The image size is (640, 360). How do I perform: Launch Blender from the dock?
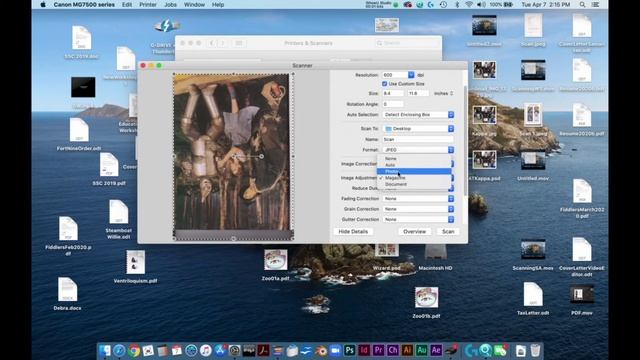click(x=321, y=350)
